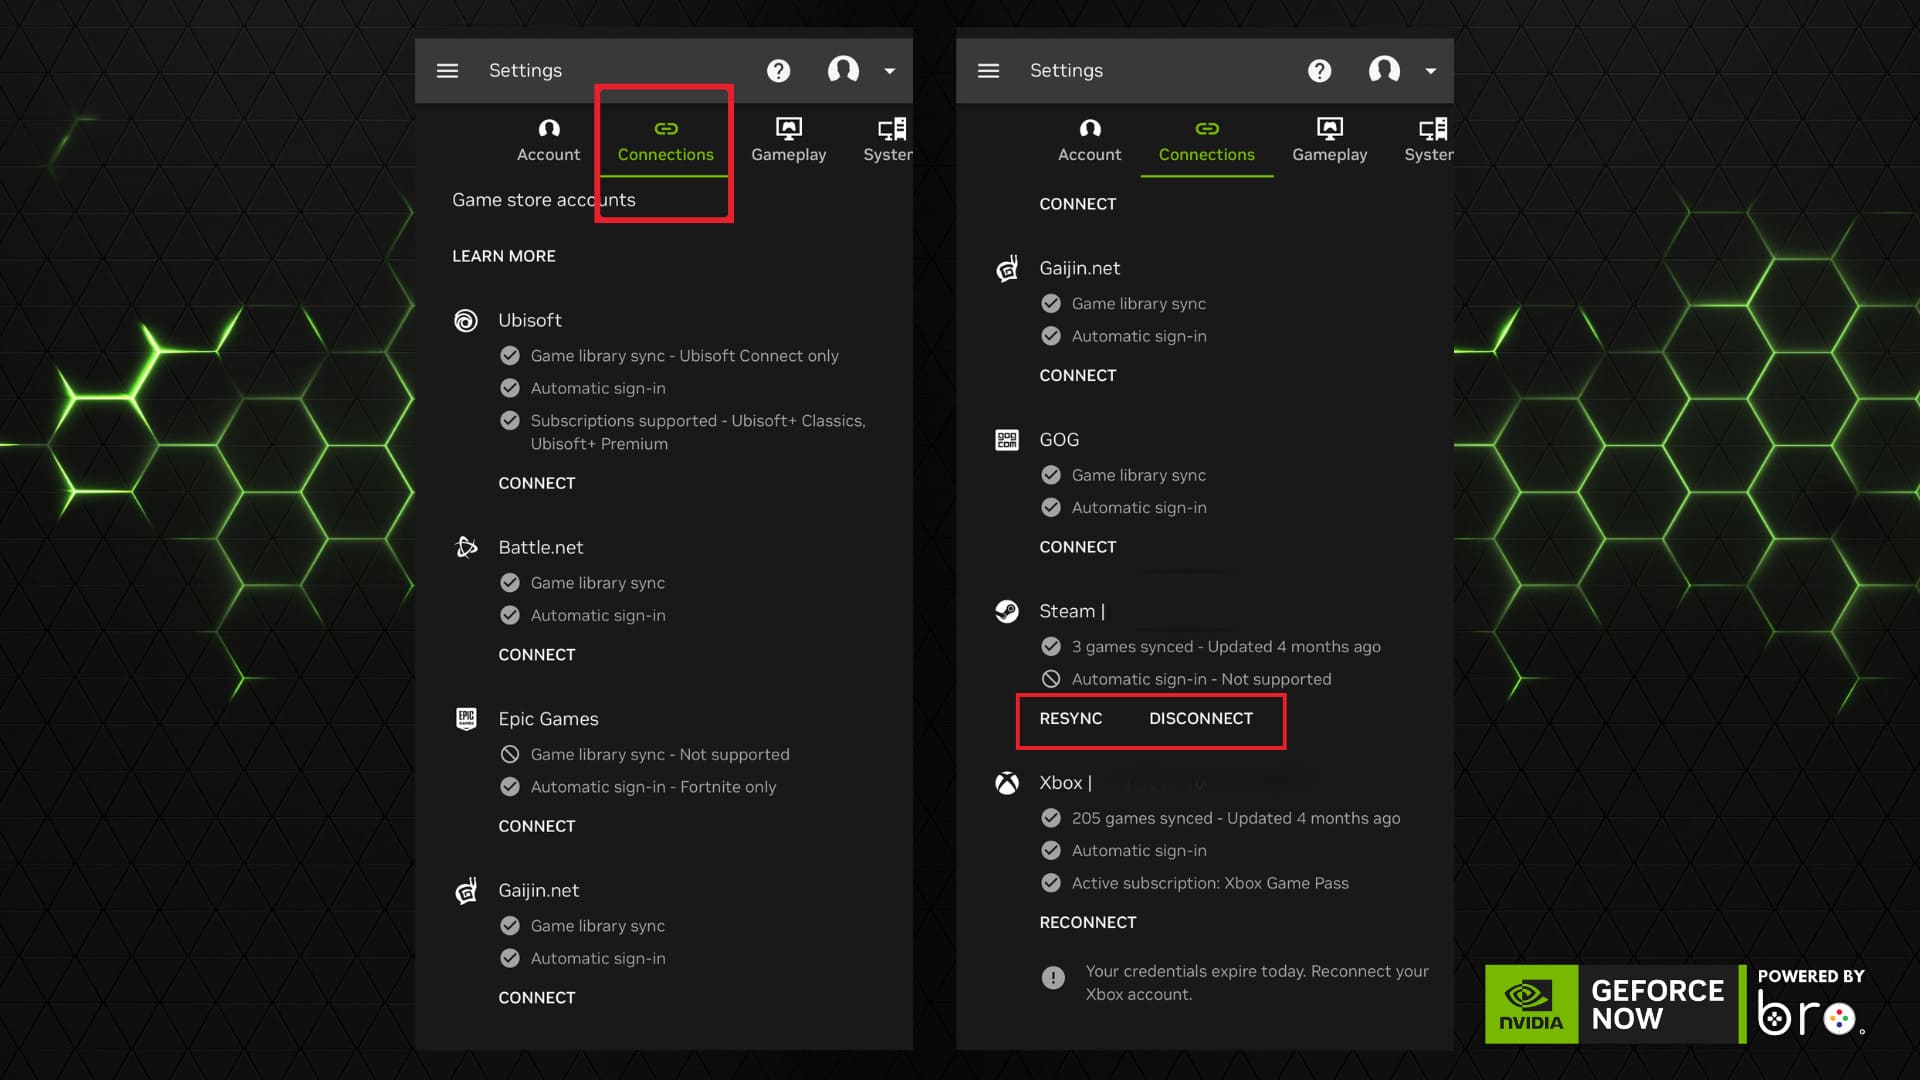Select Connections tab in right panel

coord(1206,141)
